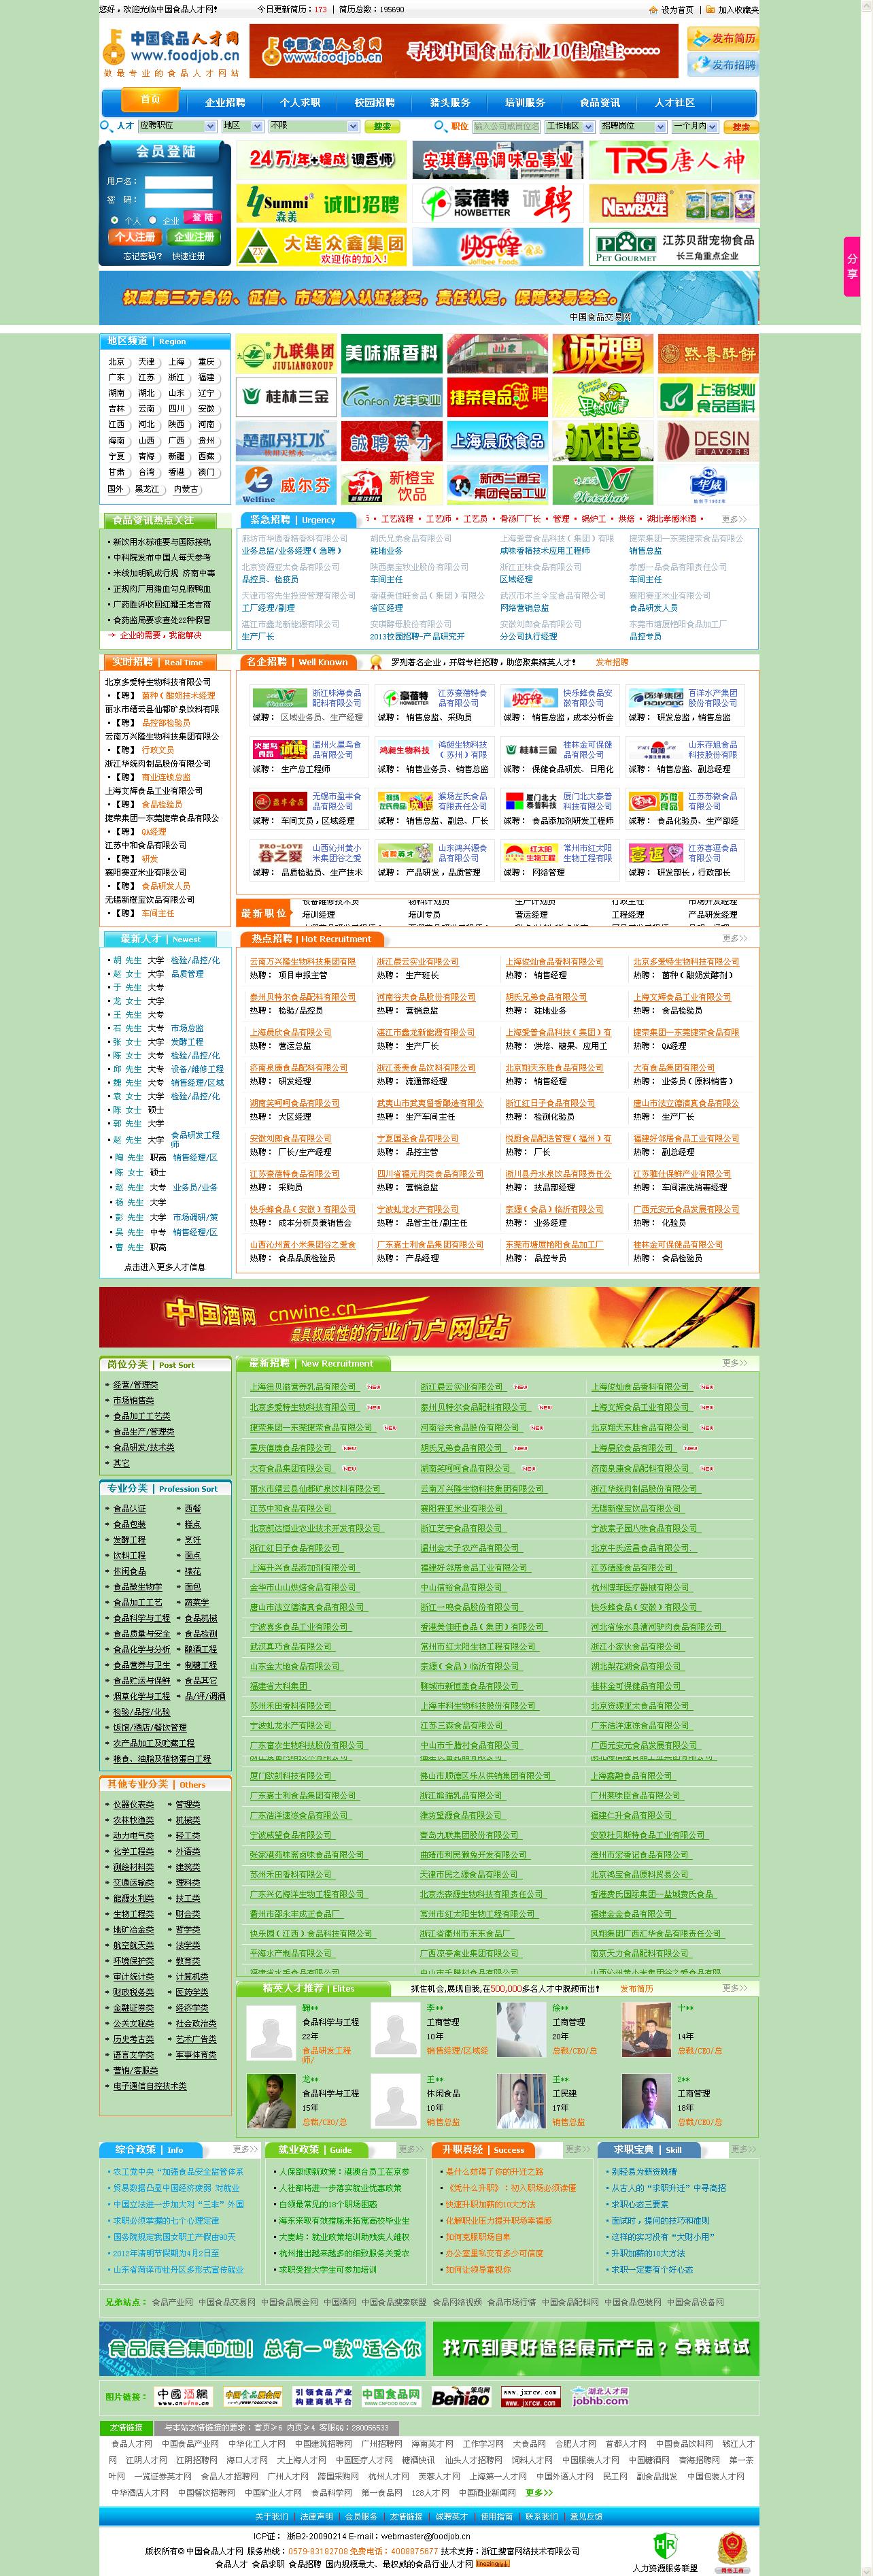Click 更多>> in the 紧急招聘 section
Image resolution: width=873 pixels, height=2576 pixels.
[734, 519]
